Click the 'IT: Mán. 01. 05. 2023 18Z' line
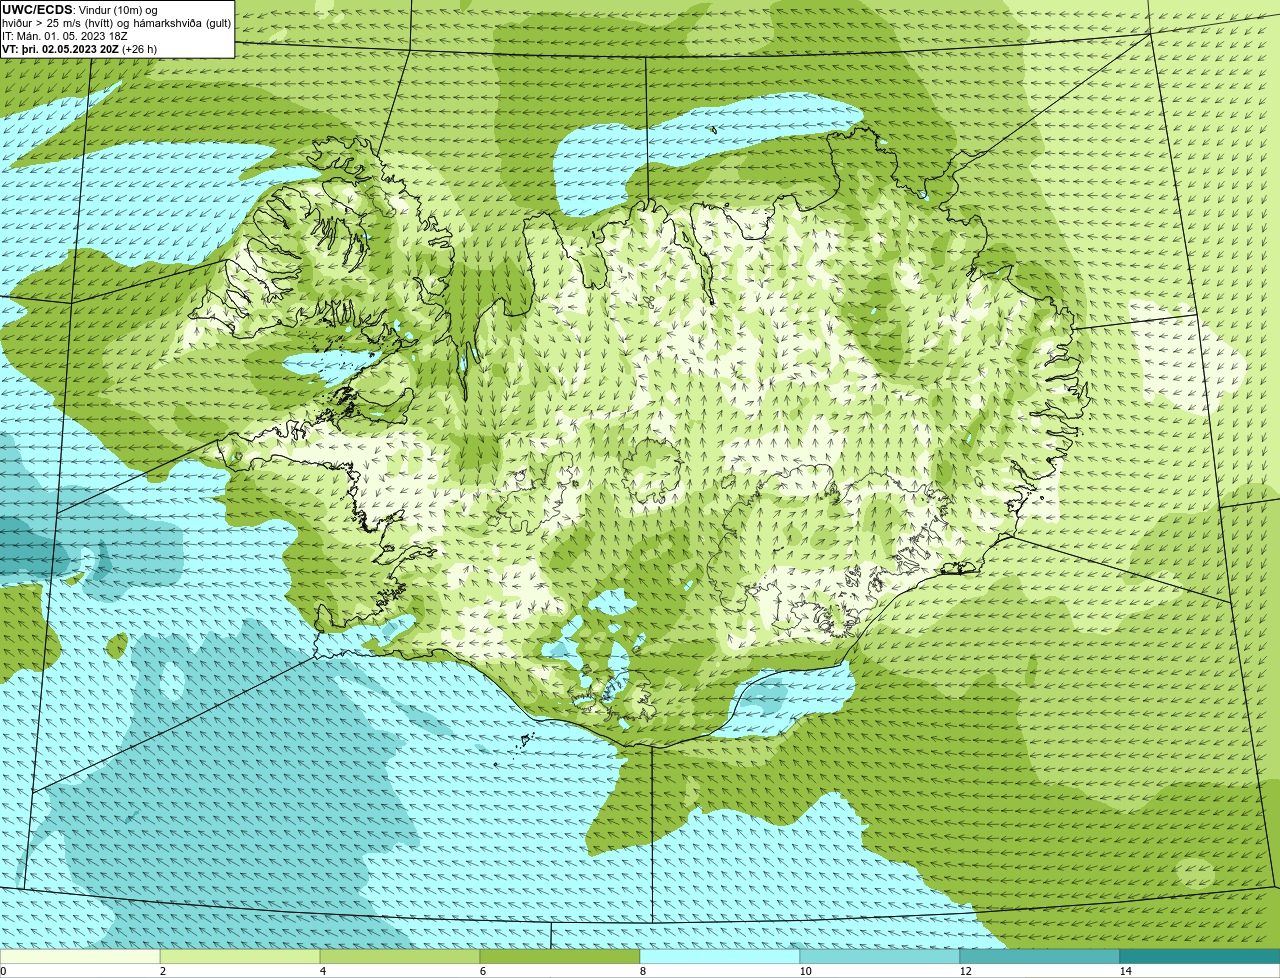Screen dimensions: 1280x978 pyautogui.click(x=65, y=35)
